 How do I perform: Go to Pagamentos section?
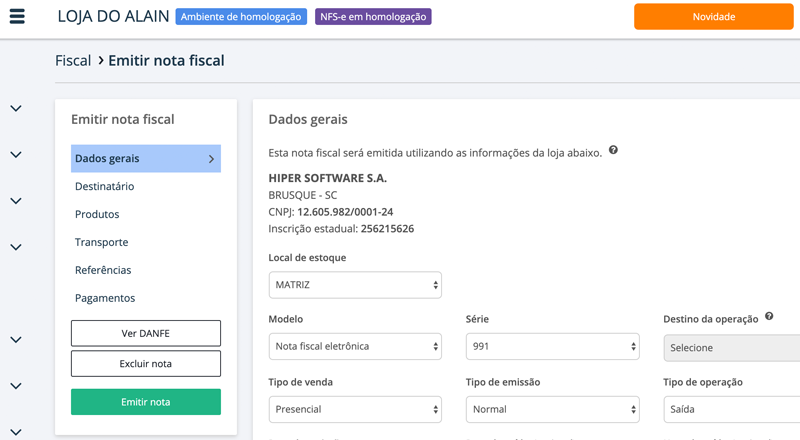(105, 299)
